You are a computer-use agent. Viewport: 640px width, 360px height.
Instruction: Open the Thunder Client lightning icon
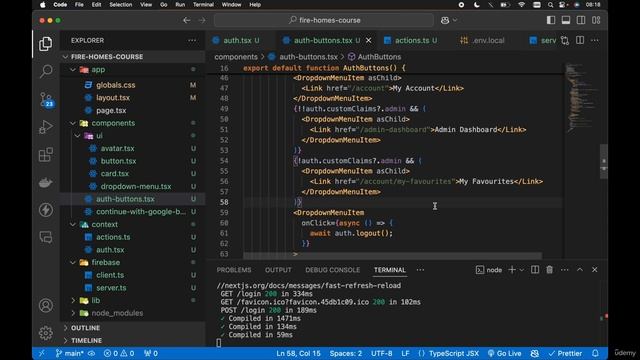(x=46, y=210)
